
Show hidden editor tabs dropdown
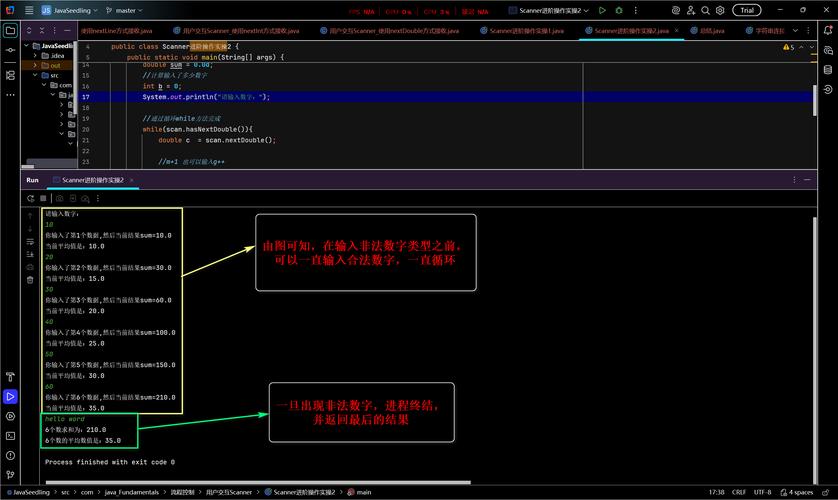795,30
